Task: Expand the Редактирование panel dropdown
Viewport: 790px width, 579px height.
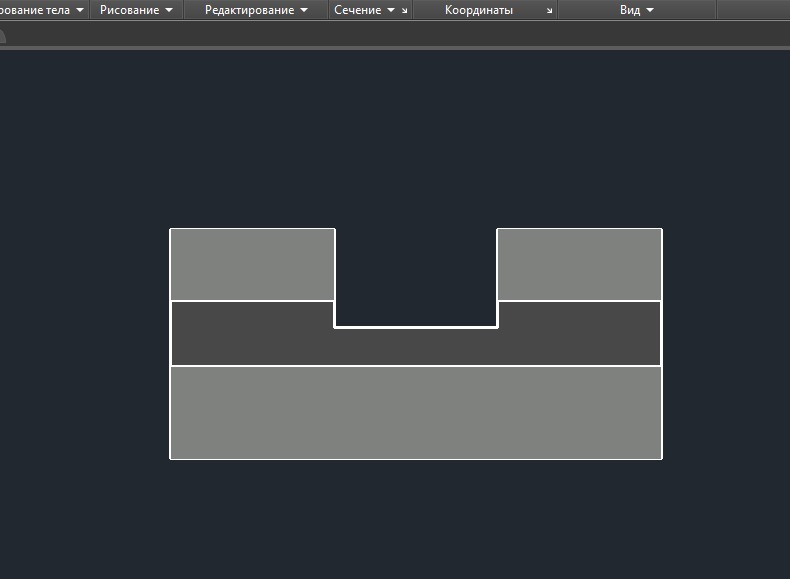Action: coord(304,10)
